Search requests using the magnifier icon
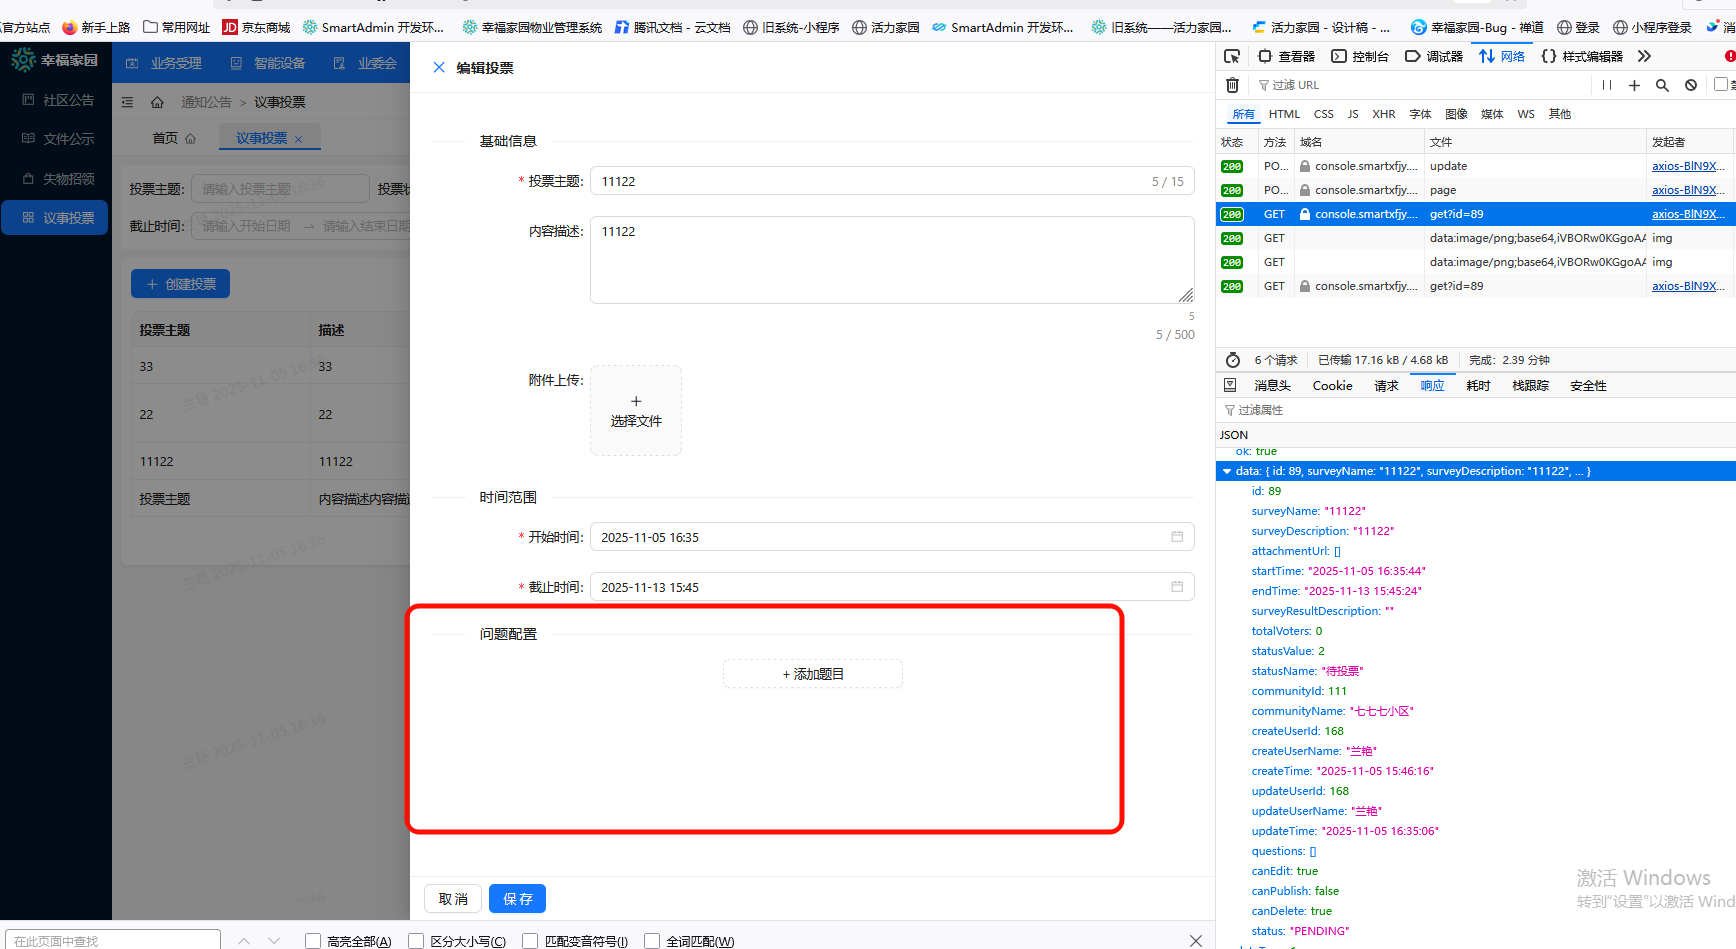This screenshot has width=1736, height=949. pos(1662,85)
